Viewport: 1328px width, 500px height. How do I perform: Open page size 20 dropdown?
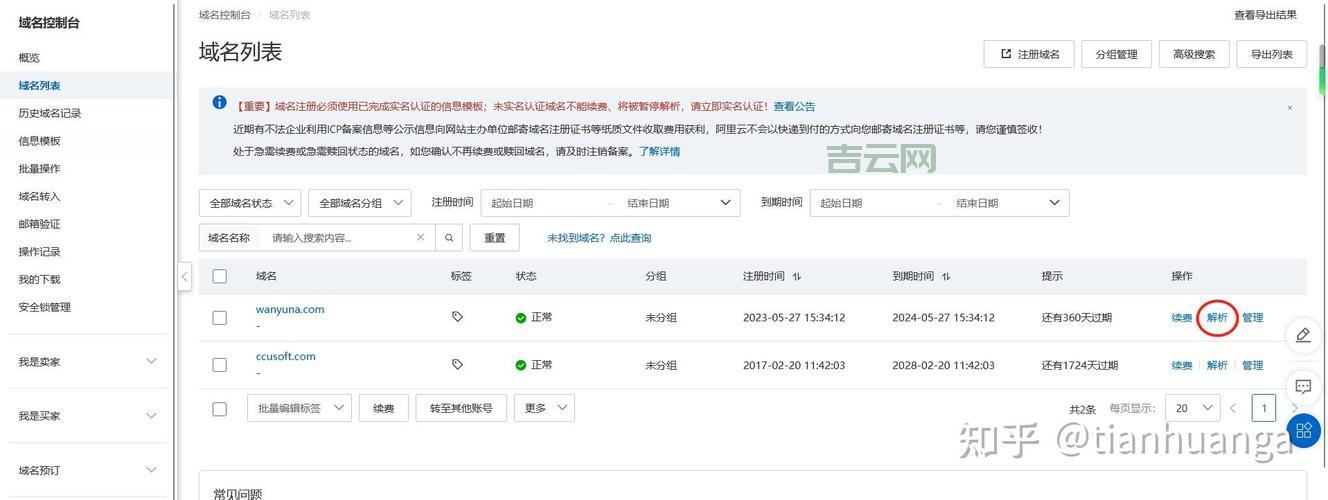[1193, 408]
